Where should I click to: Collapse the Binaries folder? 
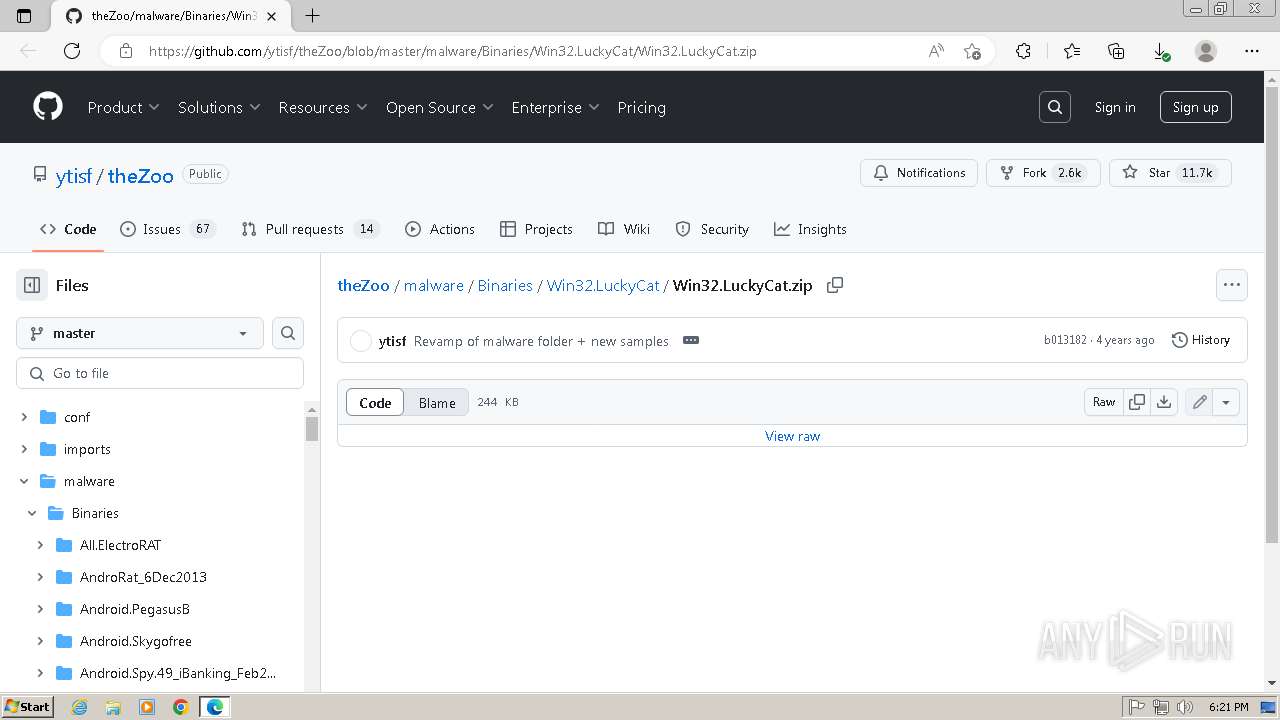pos(32,513)
